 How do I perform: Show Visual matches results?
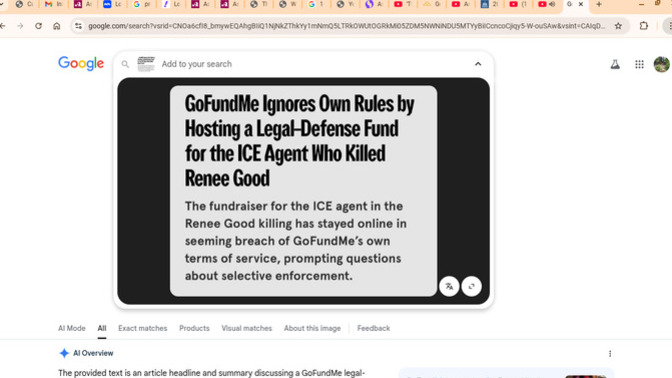[x=246, y=328]
